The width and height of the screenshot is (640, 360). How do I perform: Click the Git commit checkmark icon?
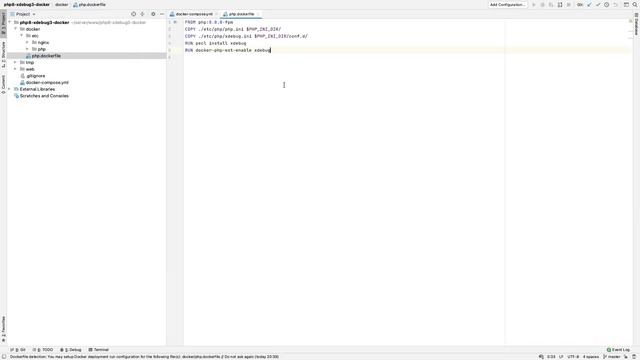tap(598, 4)
